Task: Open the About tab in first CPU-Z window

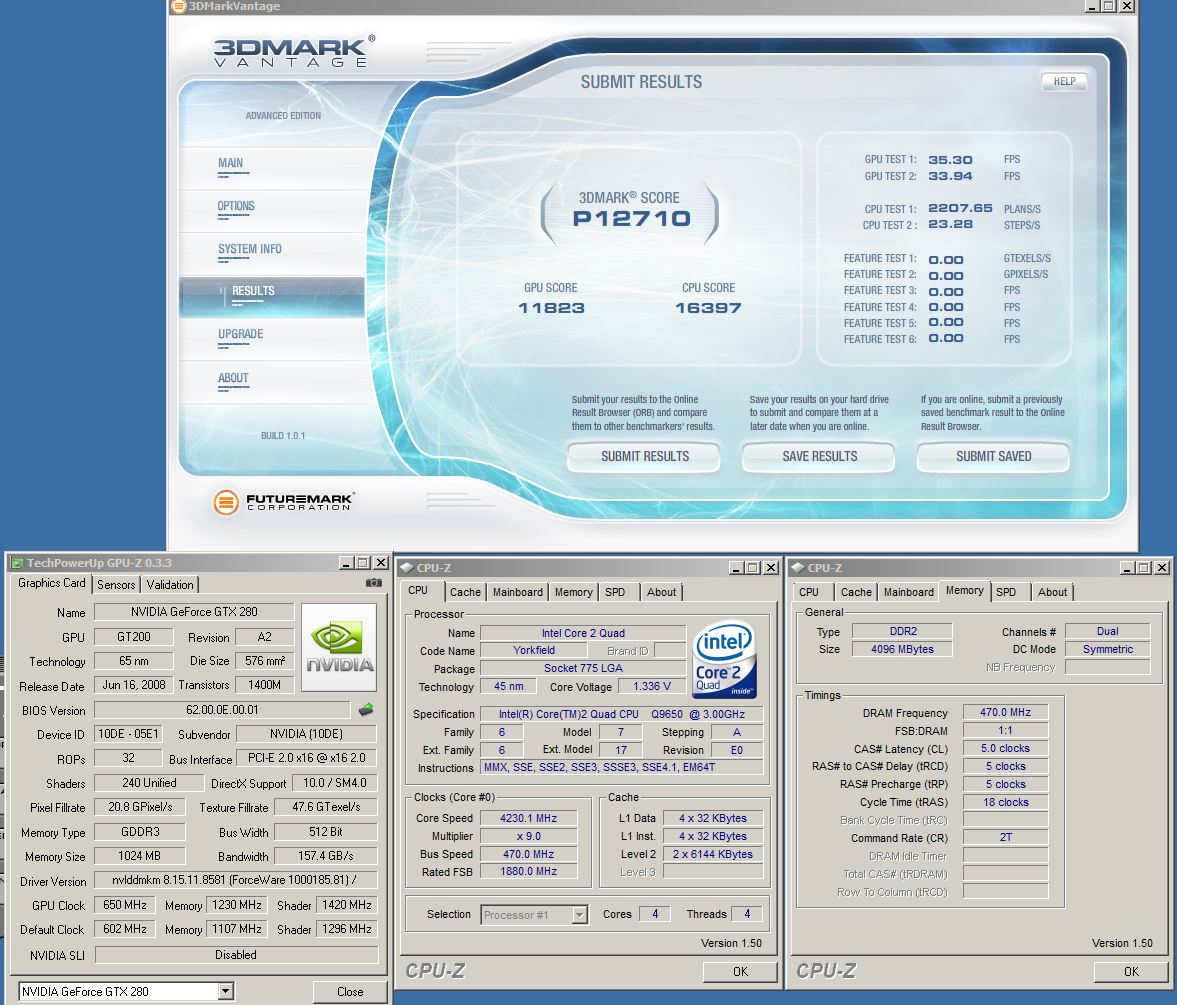Action: [x=661, y=592]
